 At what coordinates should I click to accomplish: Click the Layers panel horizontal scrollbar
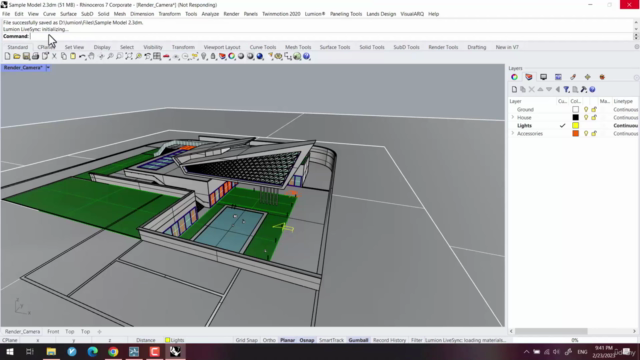[551, 331]
